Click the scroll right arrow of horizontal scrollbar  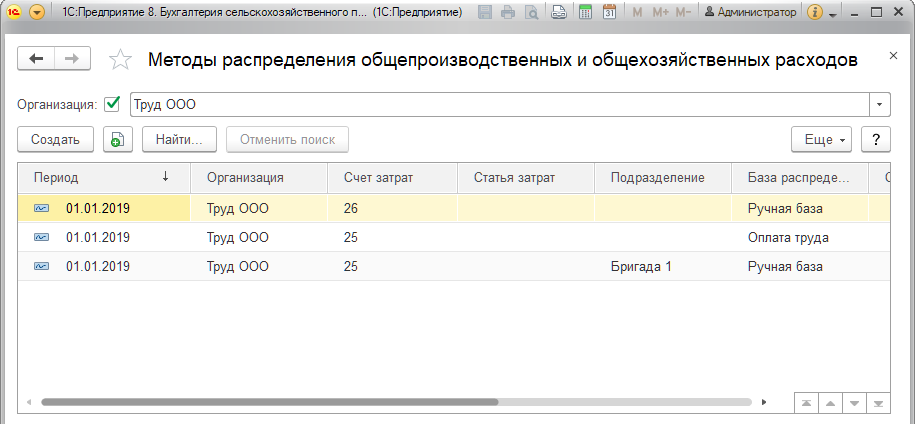point(764,402)
